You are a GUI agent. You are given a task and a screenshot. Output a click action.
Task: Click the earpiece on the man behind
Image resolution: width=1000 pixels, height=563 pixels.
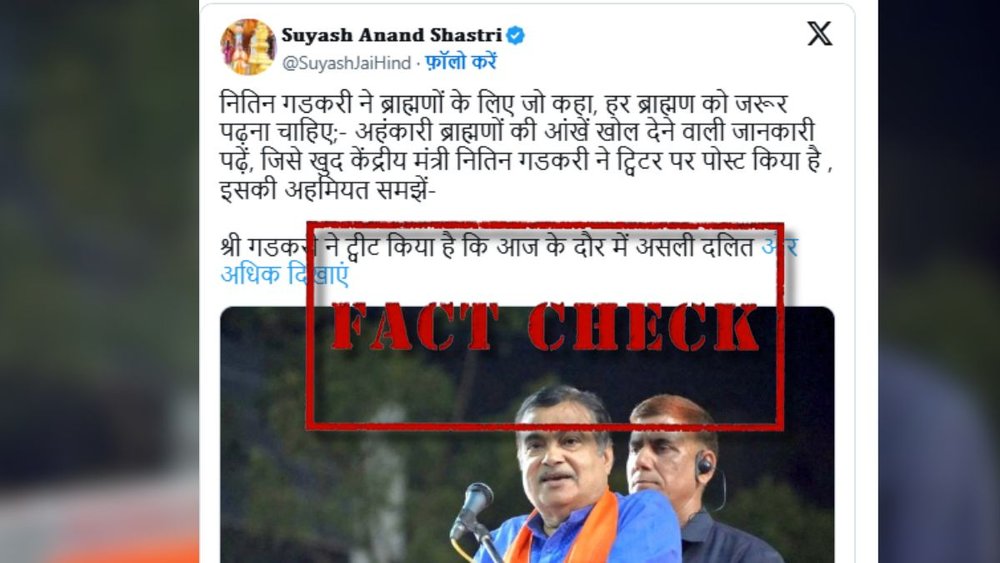coord(703,464)
